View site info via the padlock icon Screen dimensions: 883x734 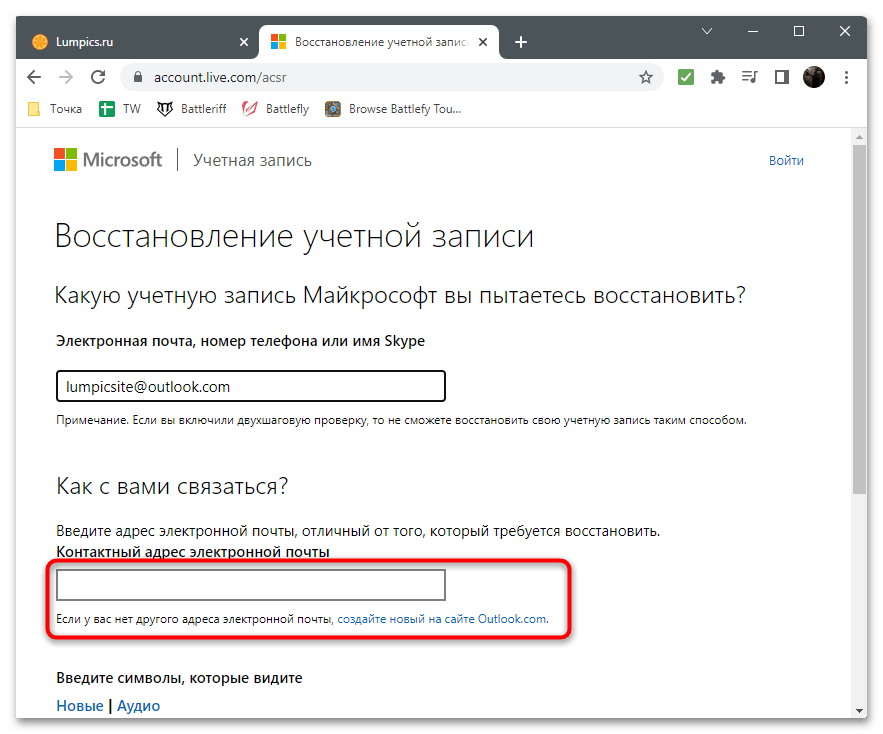138,77
